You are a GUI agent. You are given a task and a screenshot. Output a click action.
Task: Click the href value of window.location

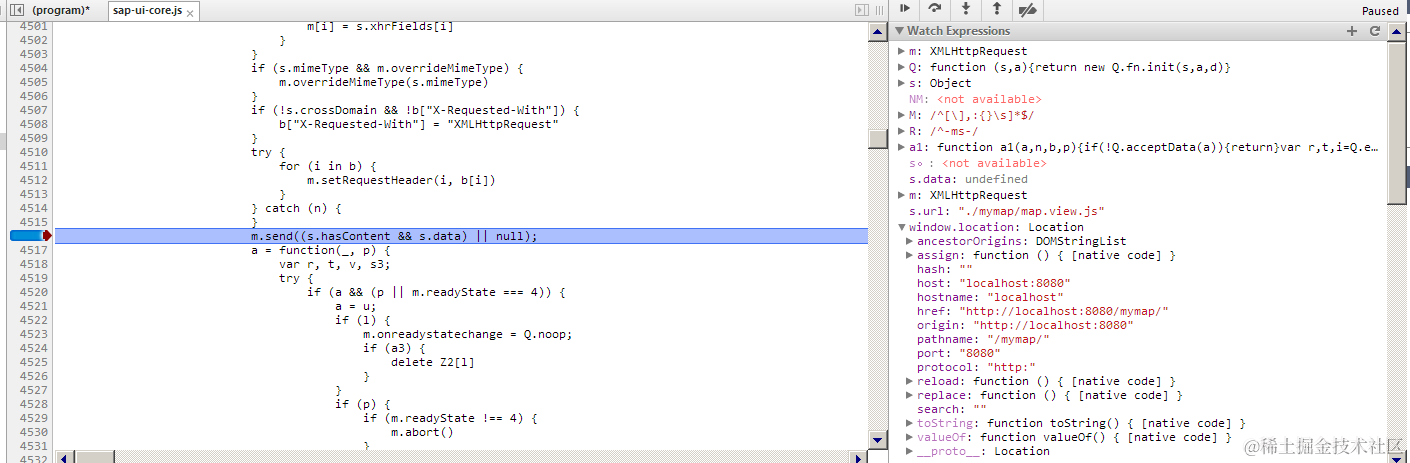coord(1064,311)
